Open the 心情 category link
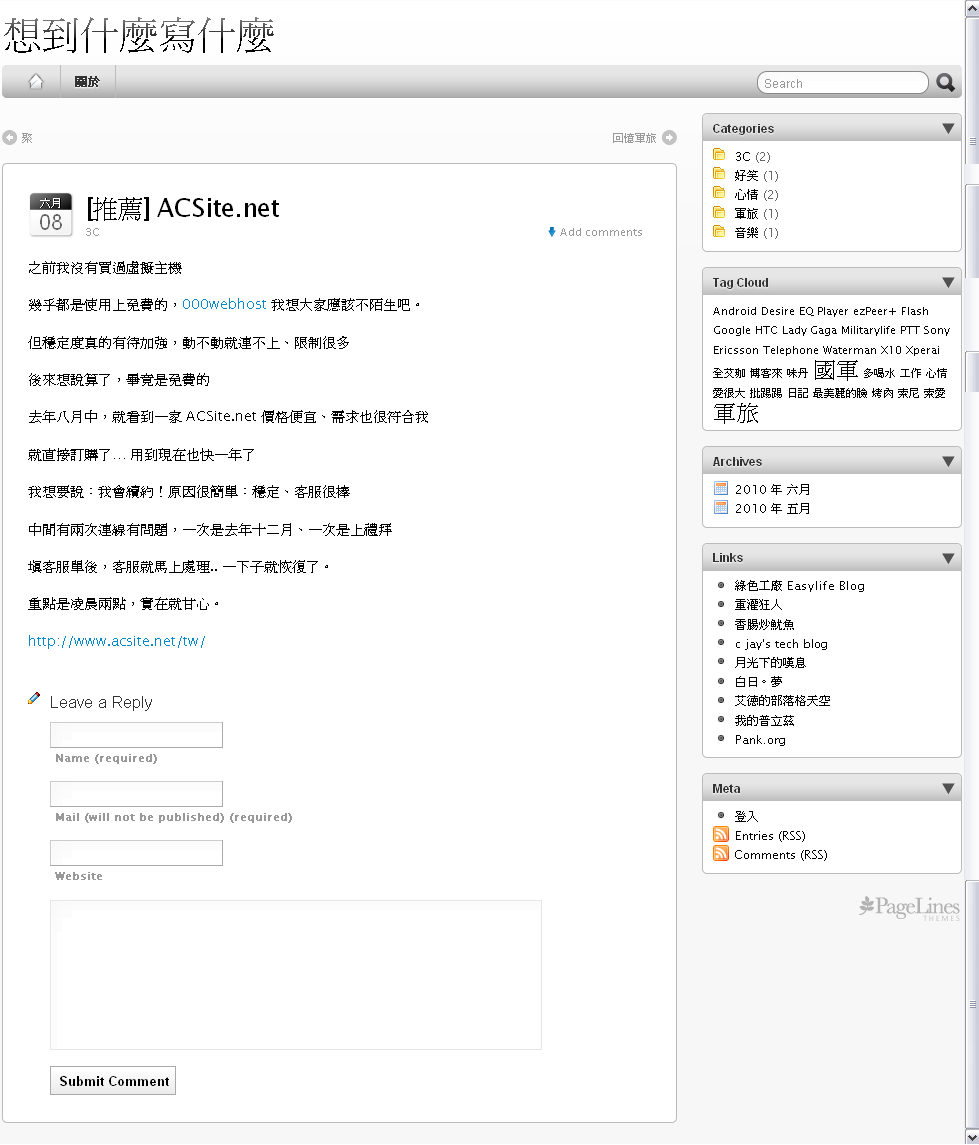The width and height of the screenshot is (979, 1145). (746, 194)
